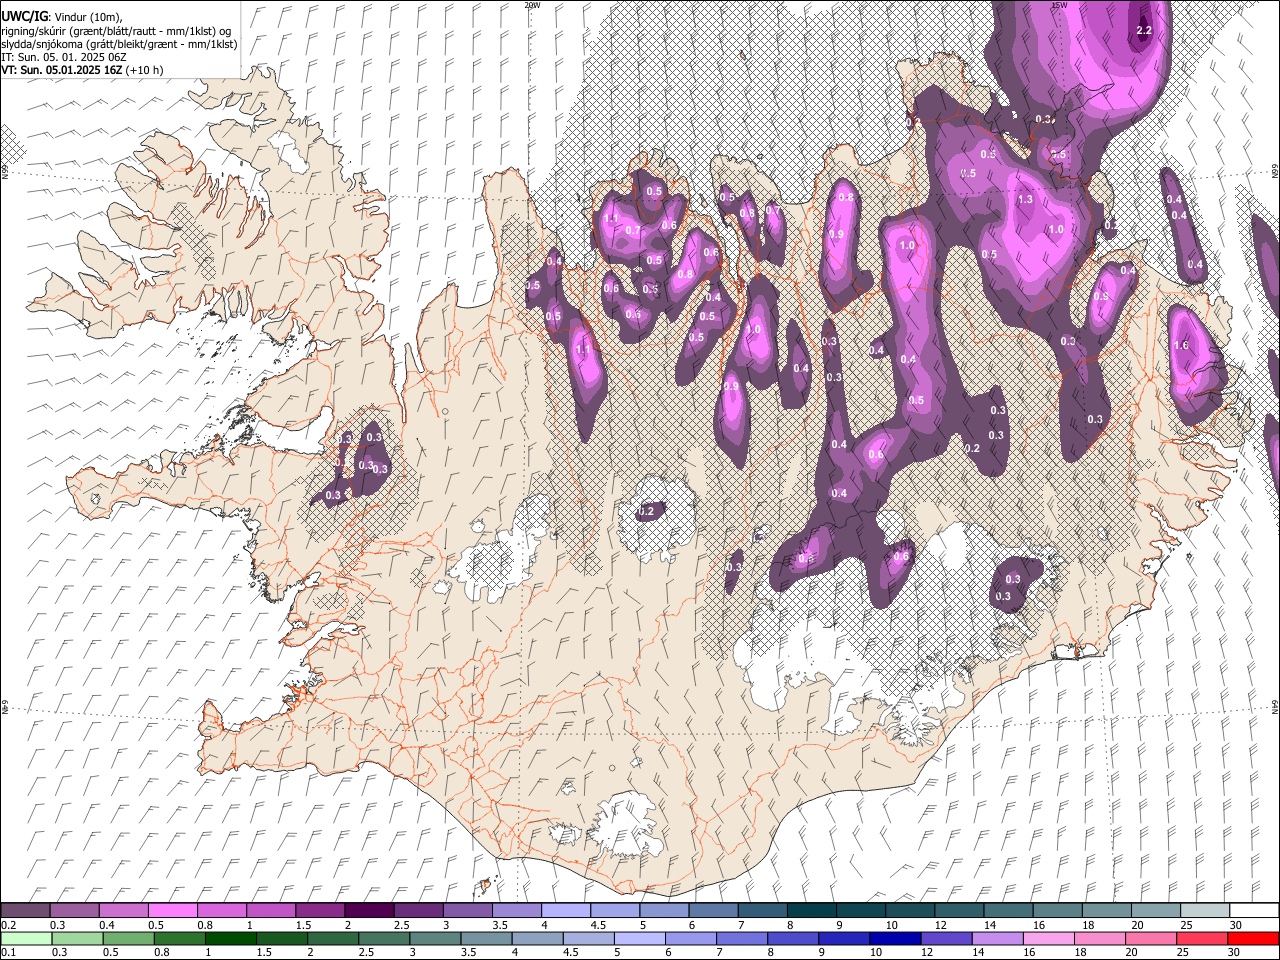This screenshot has height=960, width=1280.
Task: Pick rain legend navy swatch between 10 and 12
Action: (x=895, y=938)
